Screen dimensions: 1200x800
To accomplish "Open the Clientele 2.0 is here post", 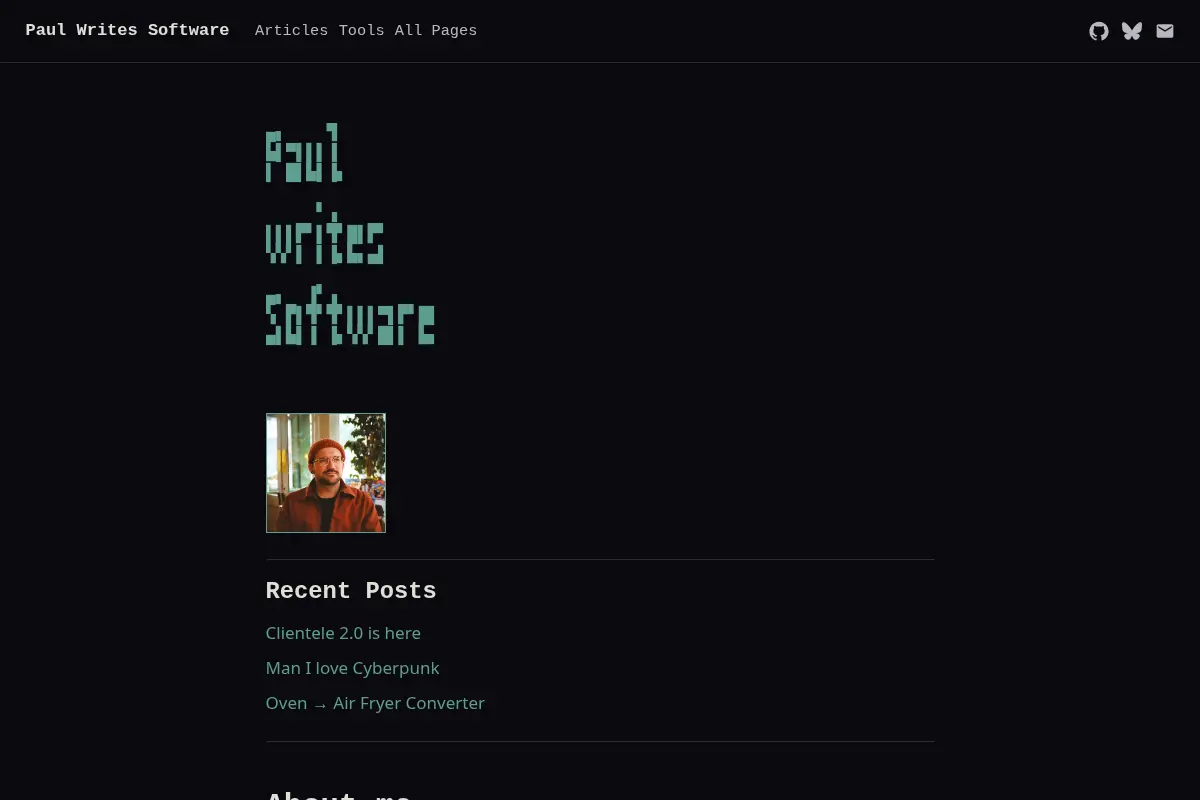I will [x=343, y=633].
